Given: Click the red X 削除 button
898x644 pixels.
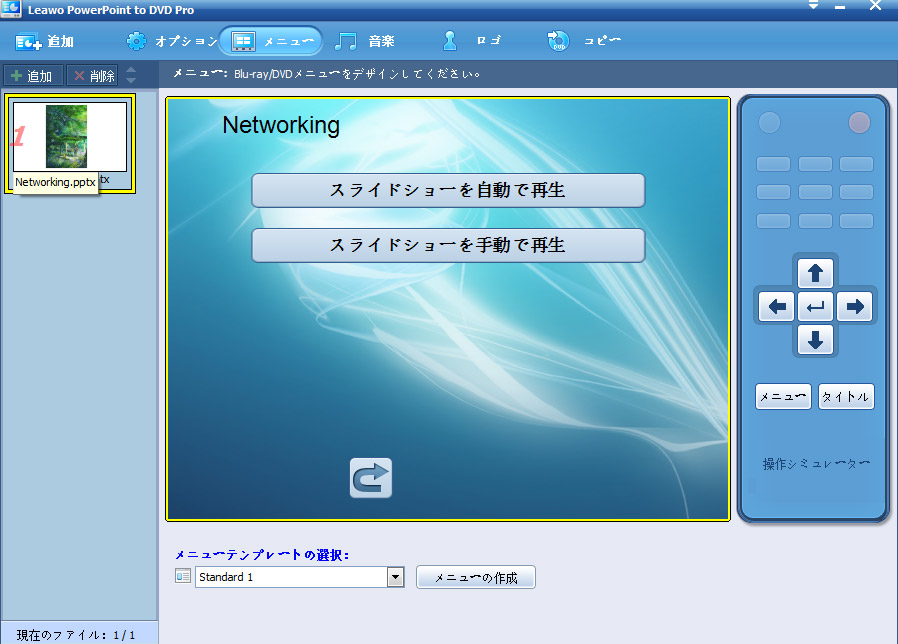Looking at the screenshot, I should (x=93, y=76).
